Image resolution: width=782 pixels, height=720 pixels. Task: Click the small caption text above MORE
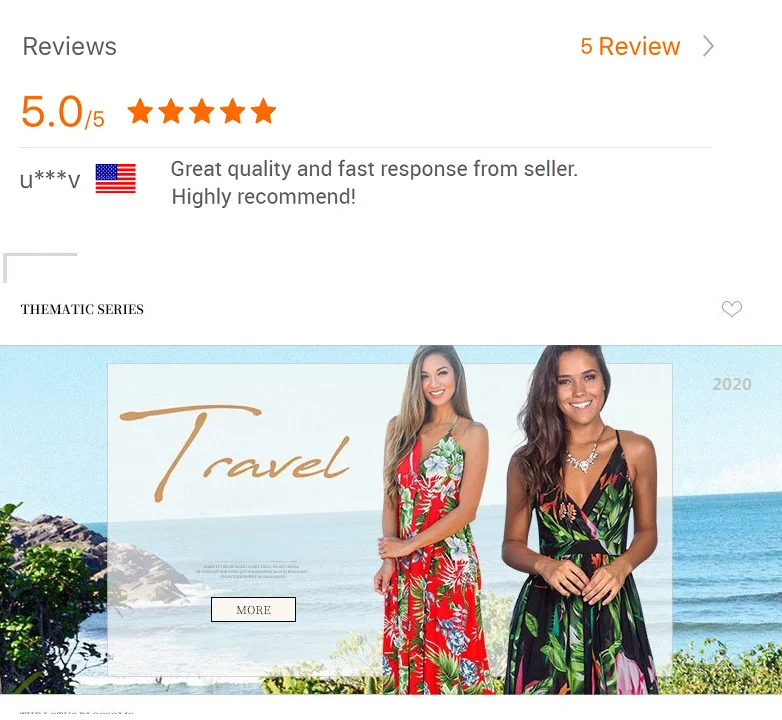252,571
